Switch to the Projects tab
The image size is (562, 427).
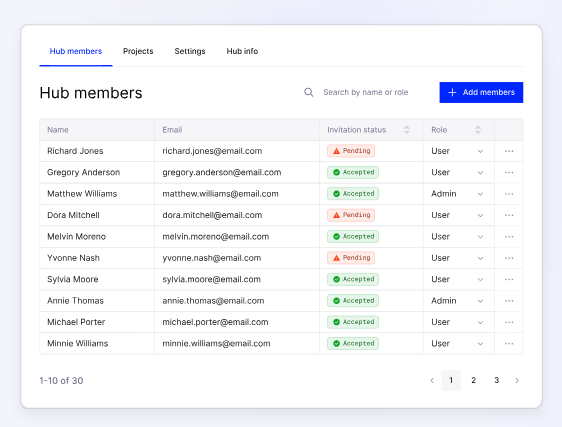(x=138, y=51)
